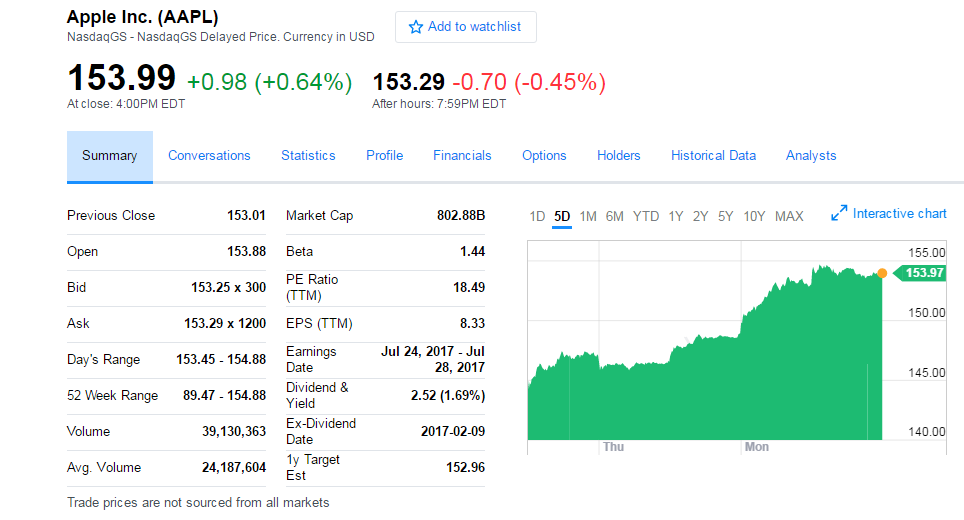Set chart range to 10Y
The width and height of the screenshot is (964, 520).
tap(754, 216)
